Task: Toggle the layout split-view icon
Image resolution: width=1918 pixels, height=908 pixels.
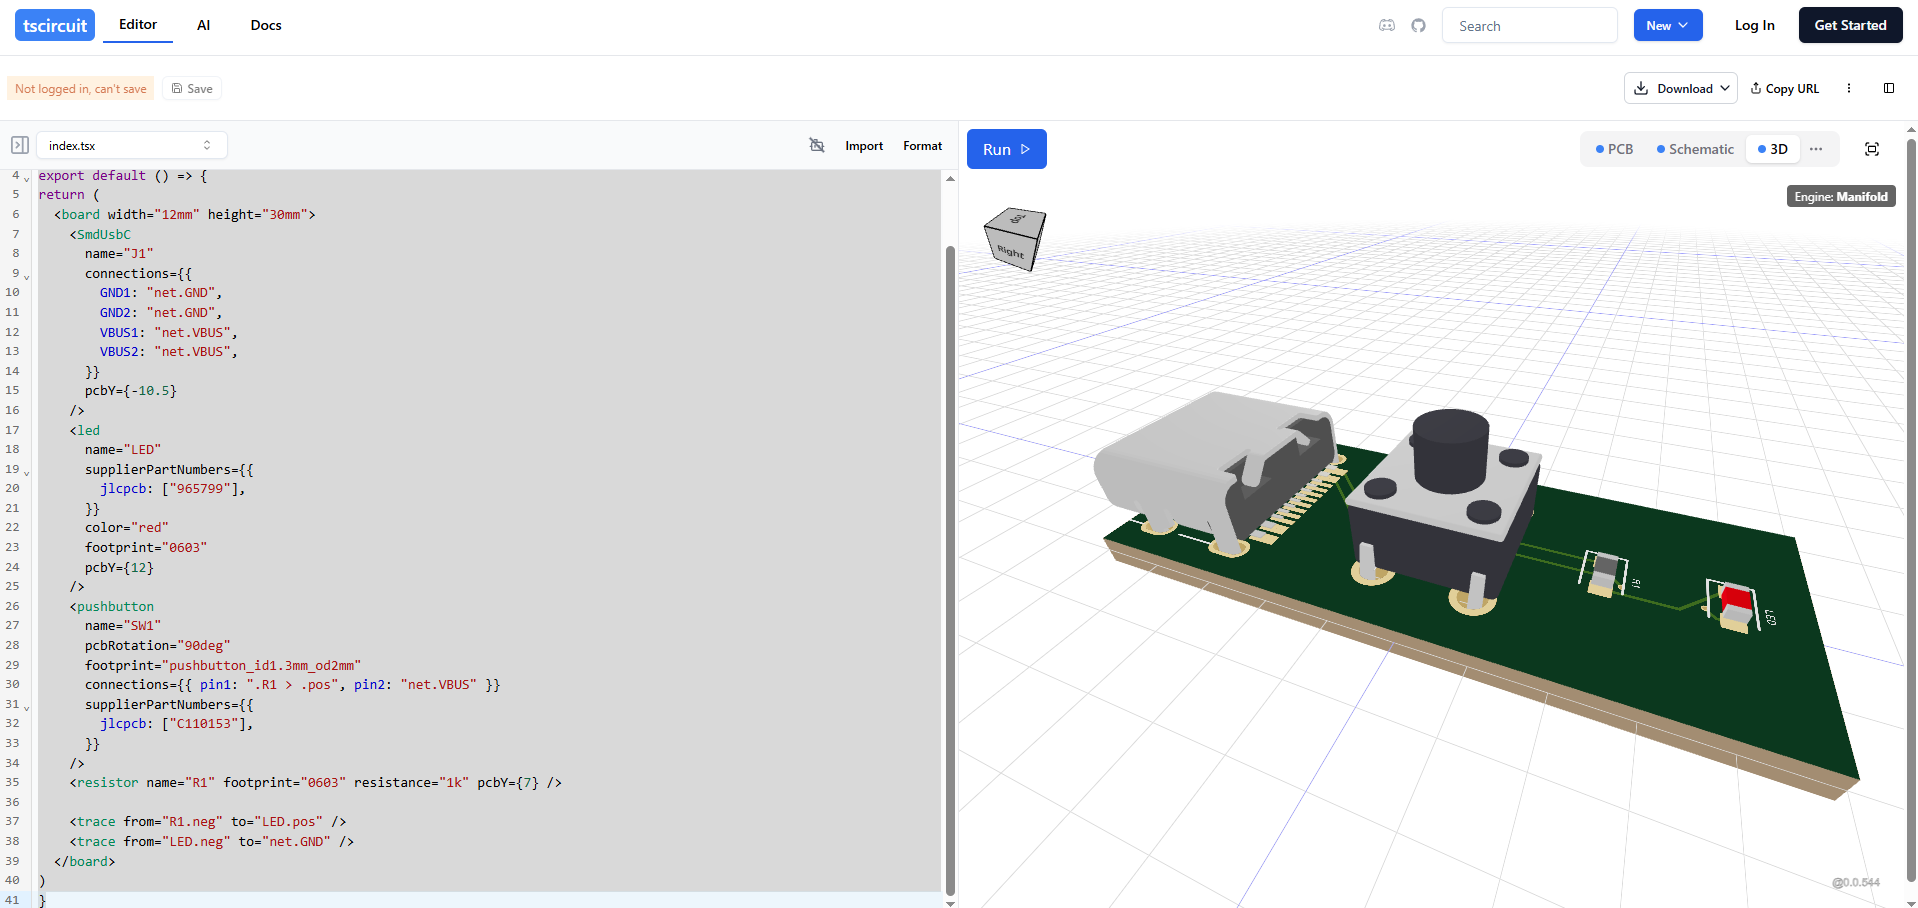Action: (1889, 88)
